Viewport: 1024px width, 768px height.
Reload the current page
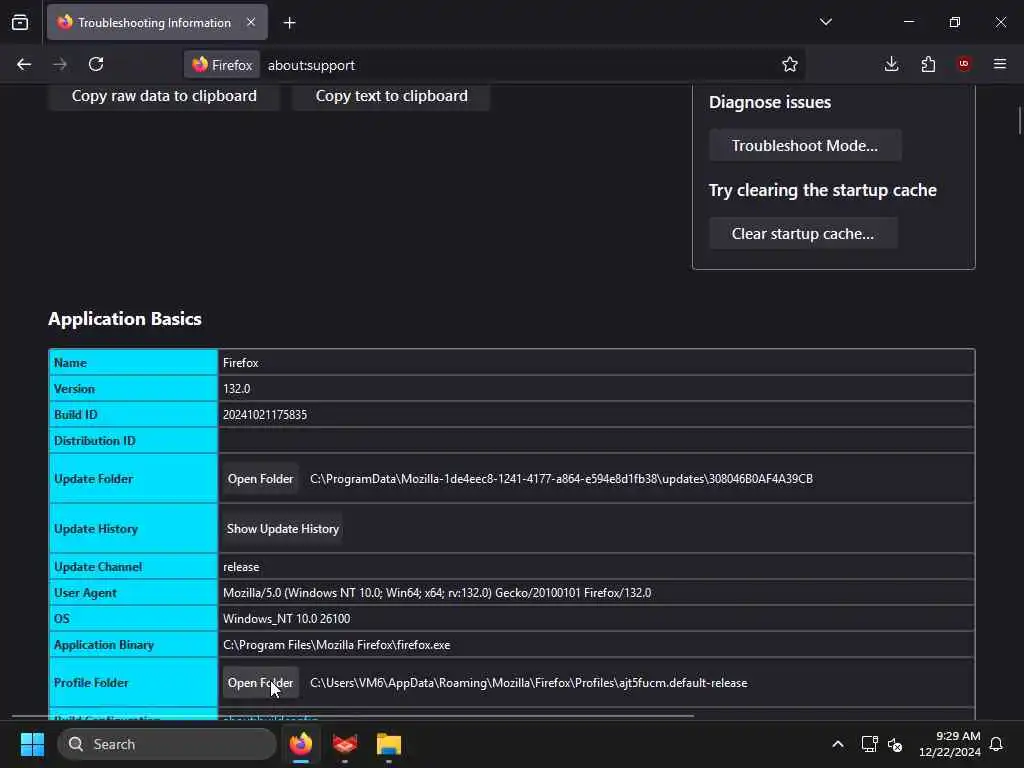pyautogui.click(x=96, y=64)
